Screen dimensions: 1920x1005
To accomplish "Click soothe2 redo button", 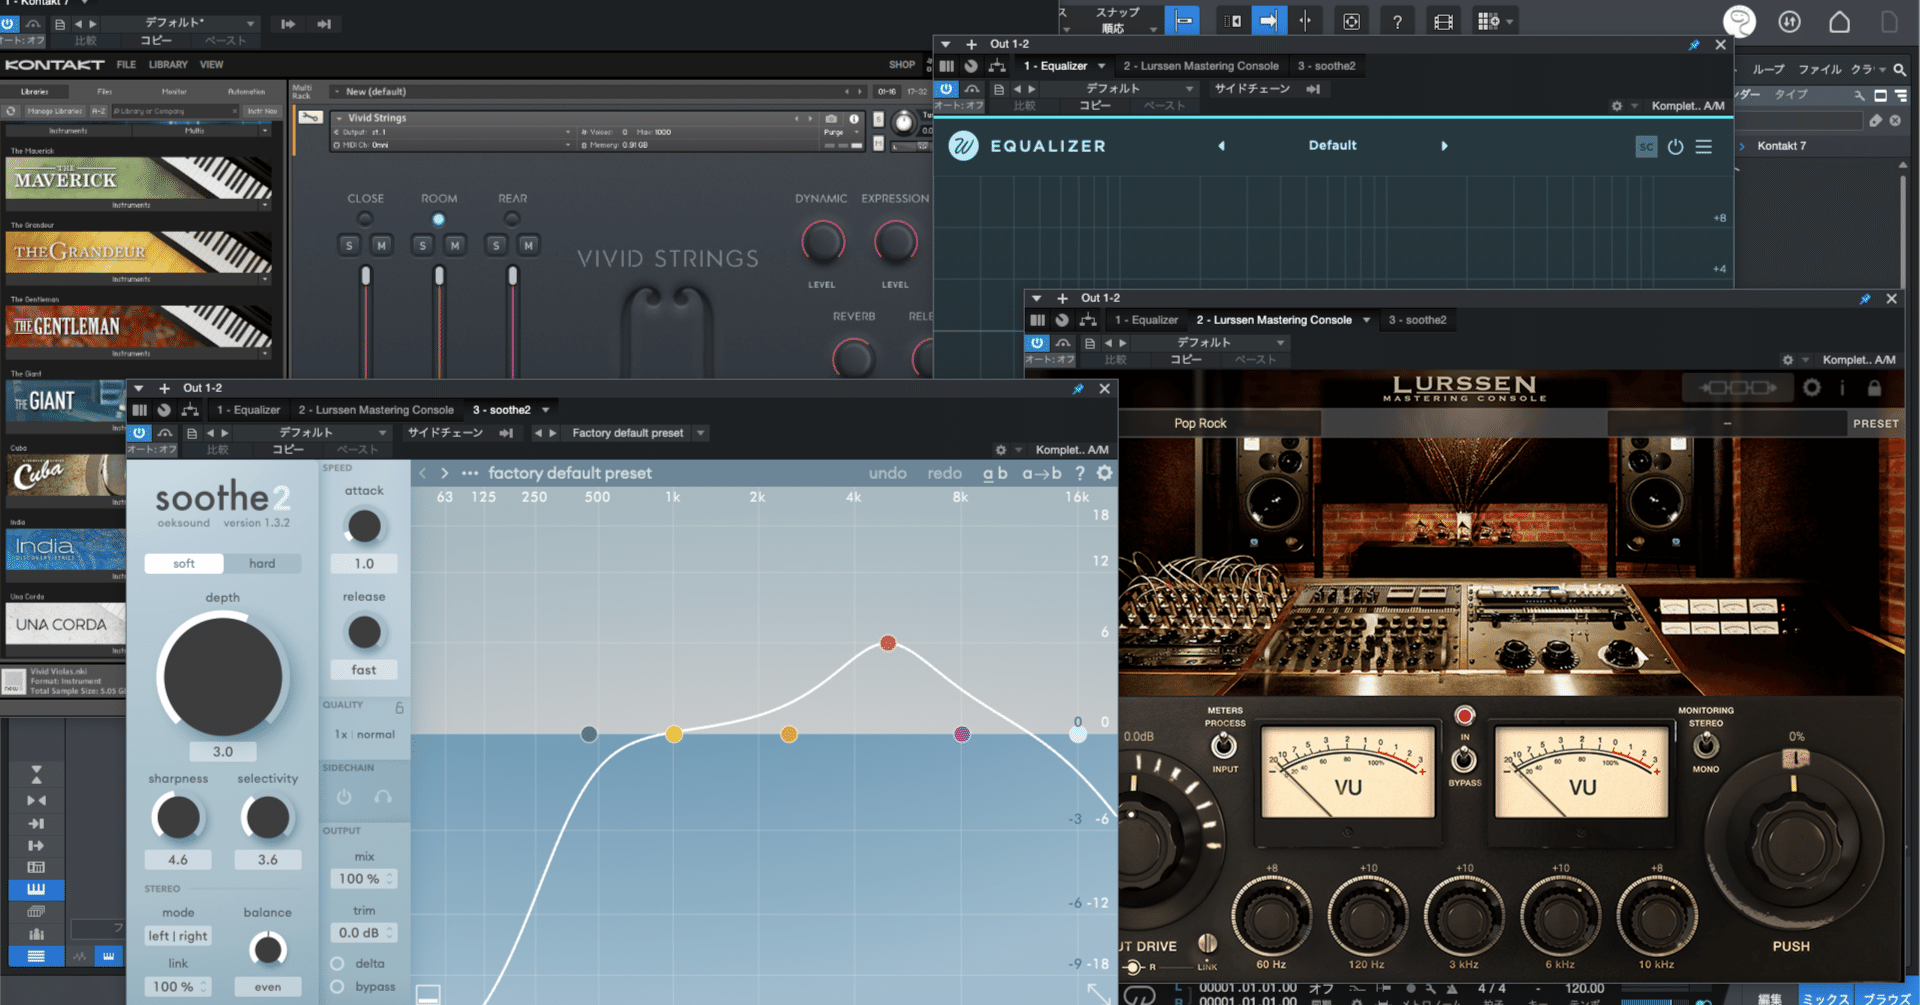I will coord(944,473).
